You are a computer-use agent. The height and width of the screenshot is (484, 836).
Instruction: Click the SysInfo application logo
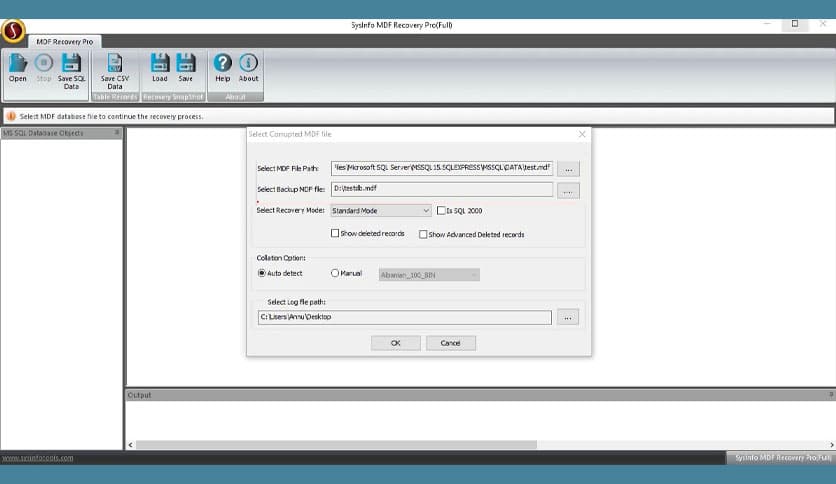click(13, 31)
